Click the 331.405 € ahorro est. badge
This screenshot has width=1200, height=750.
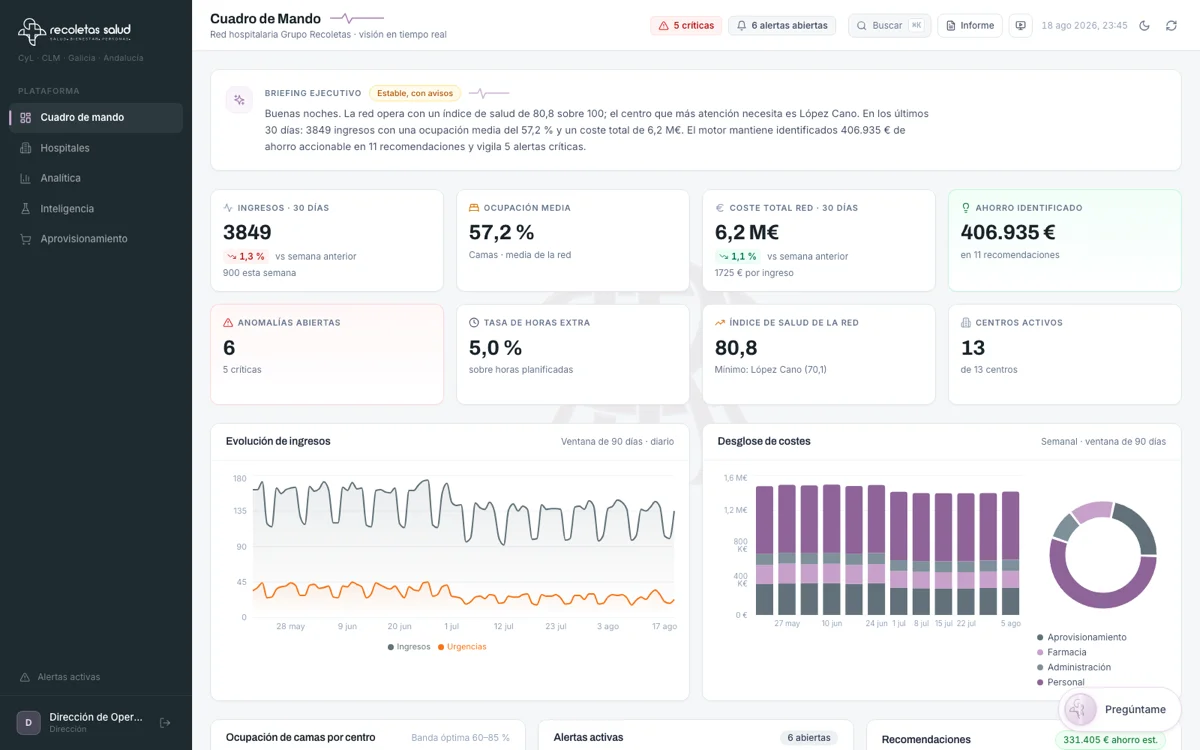(x=1110, y=740)
